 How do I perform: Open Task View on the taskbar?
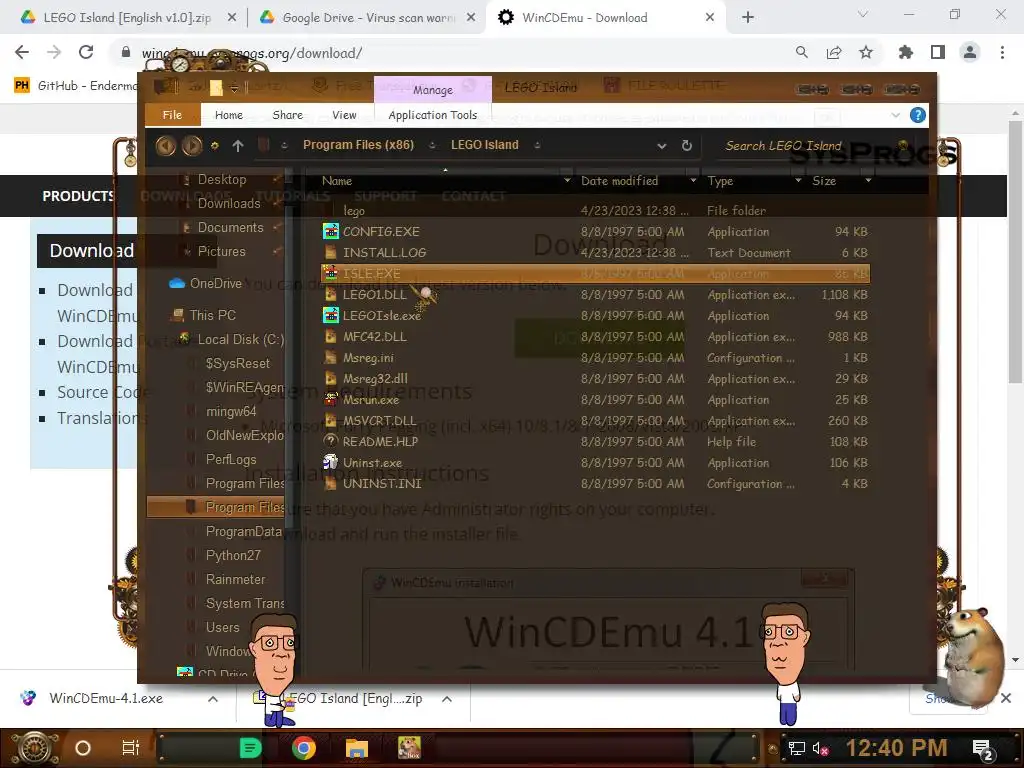[131, 748]
